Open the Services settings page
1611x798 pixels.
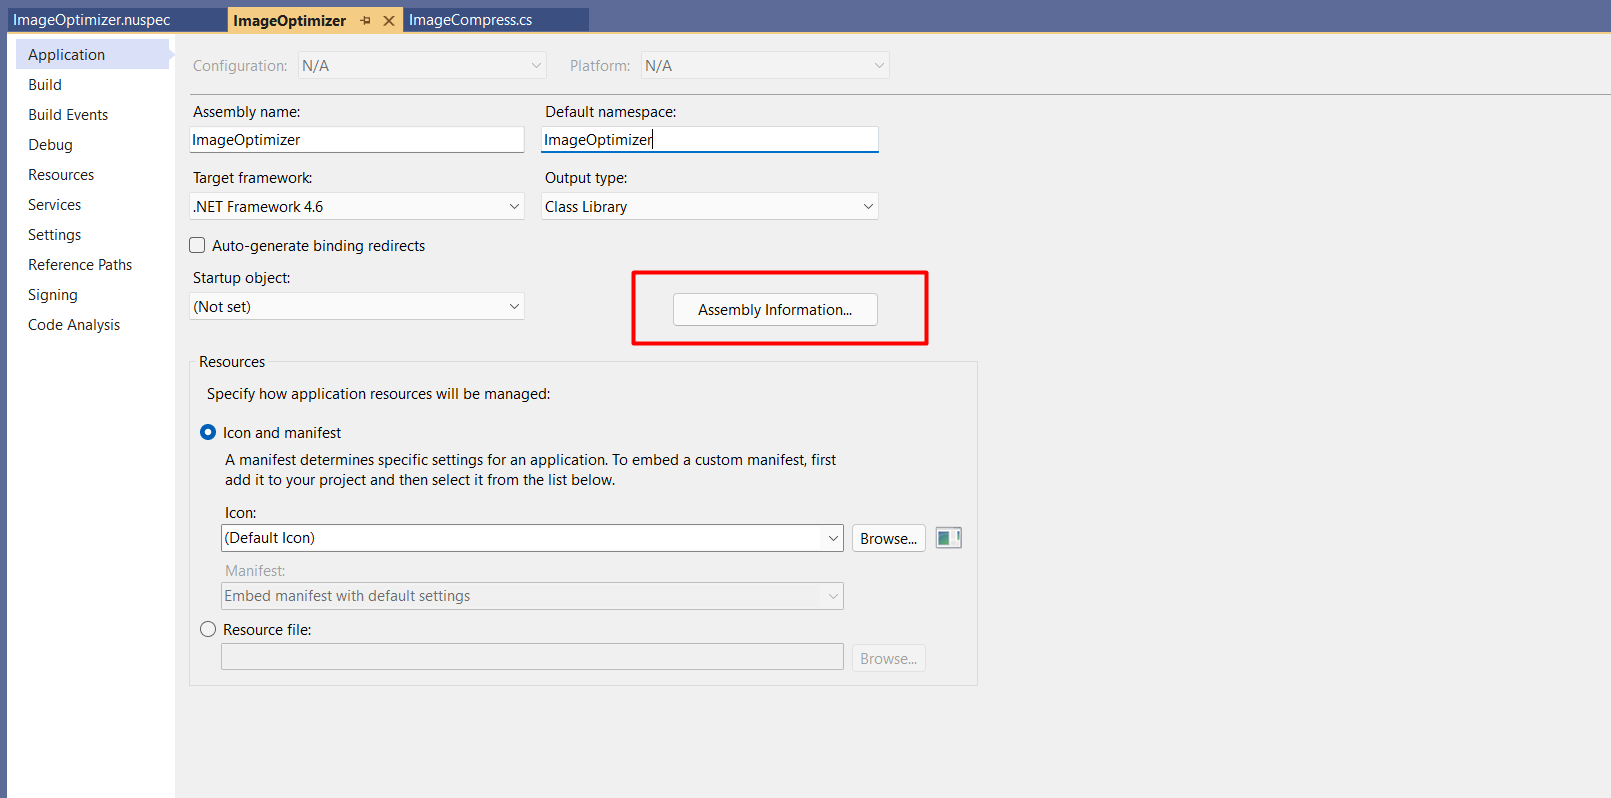(55, 205)
